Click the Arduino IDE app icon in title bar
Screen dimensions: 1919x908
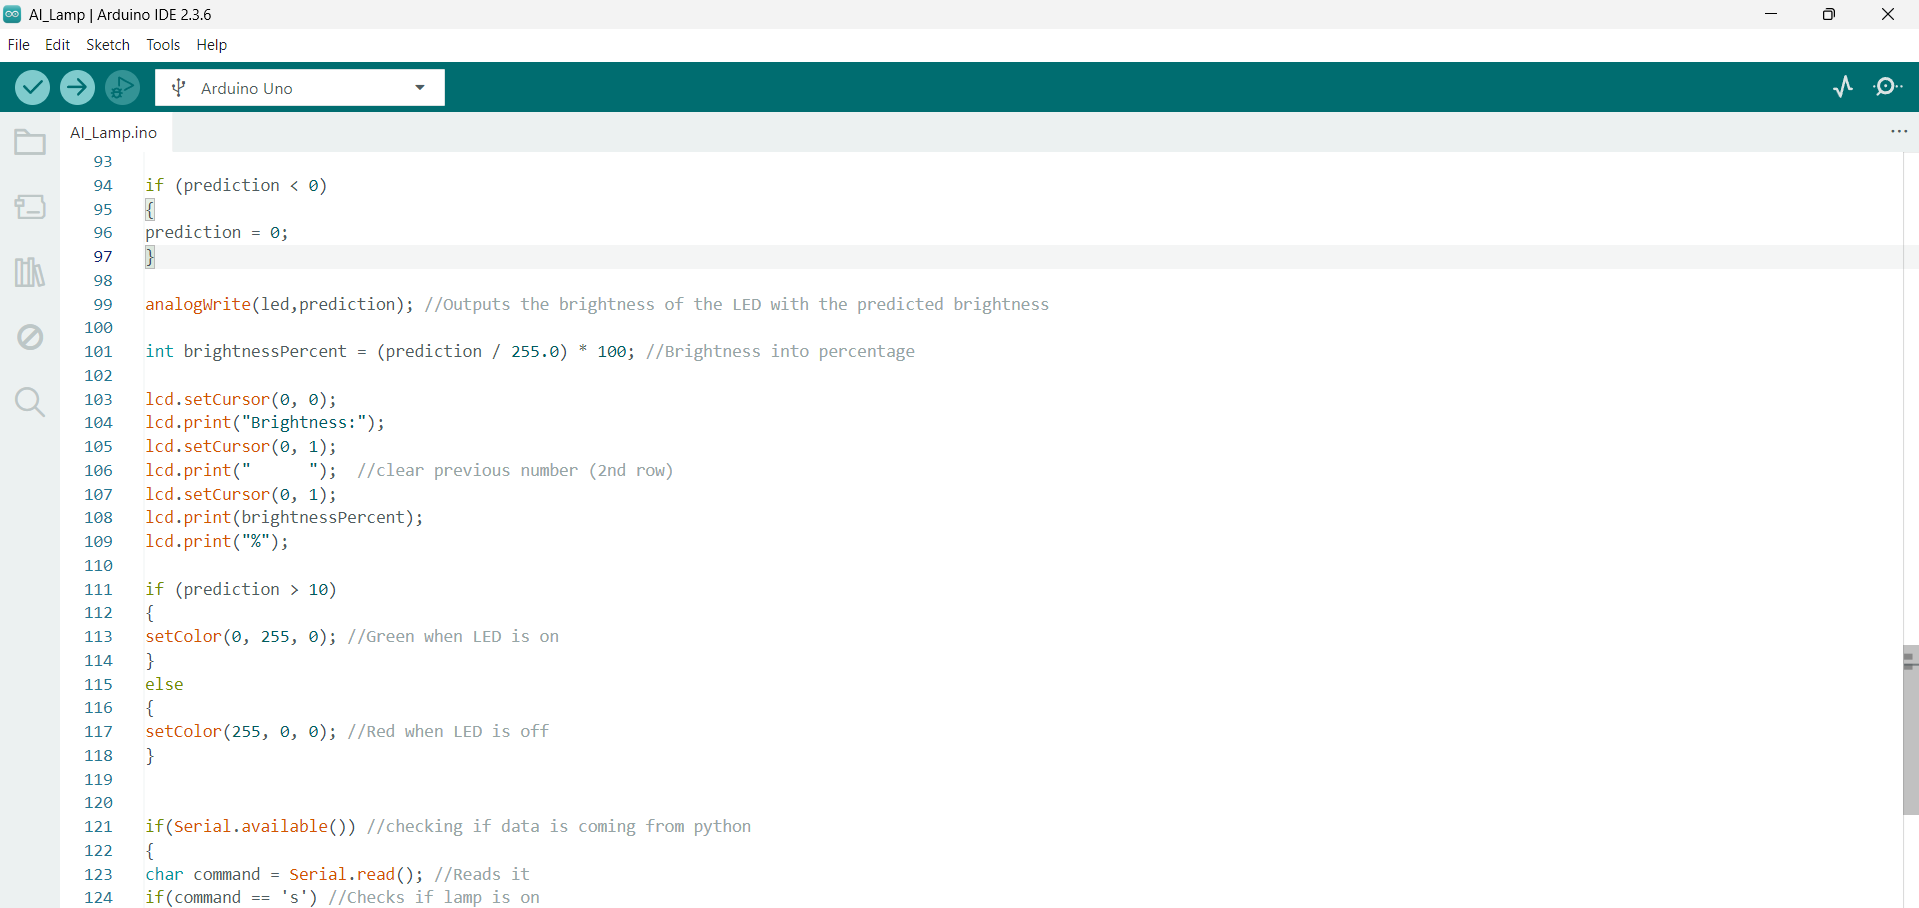(12, 14)
